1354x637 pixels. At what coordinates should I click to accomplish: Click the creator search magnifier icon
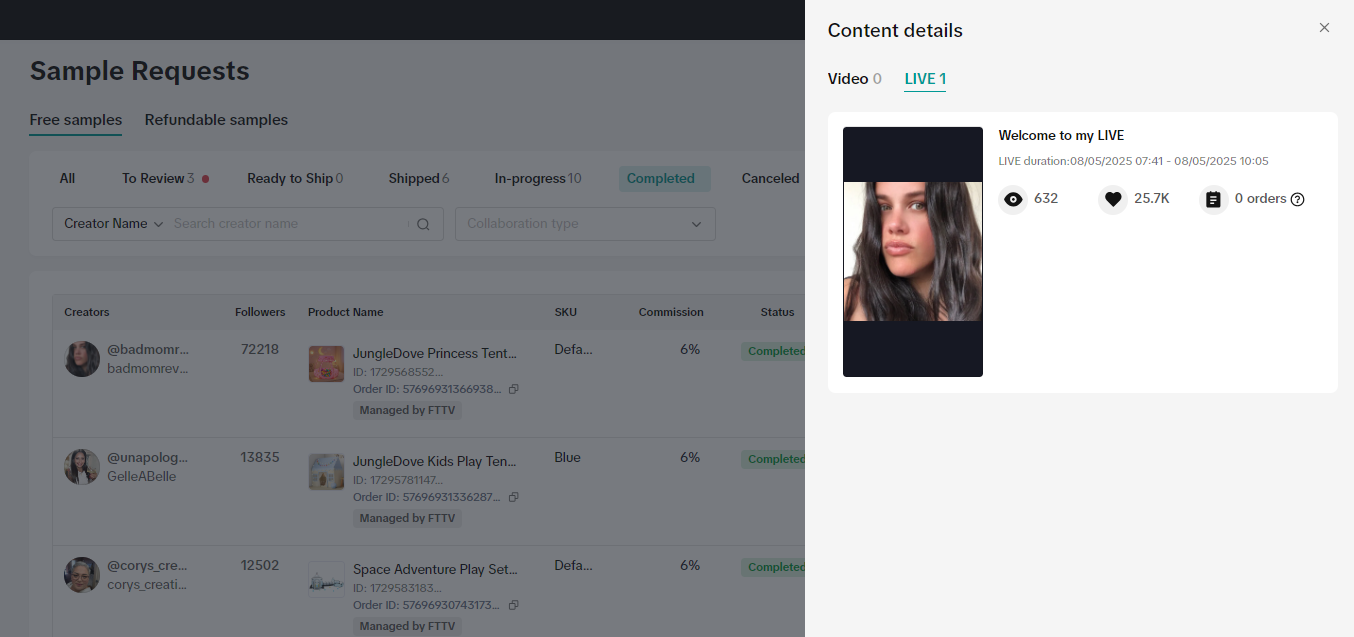(x=423, y=225)
